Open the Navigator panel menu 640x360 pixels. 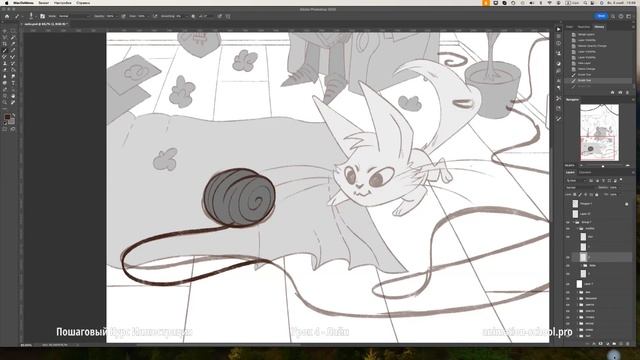pyautogui.click(x=633, y=99)
